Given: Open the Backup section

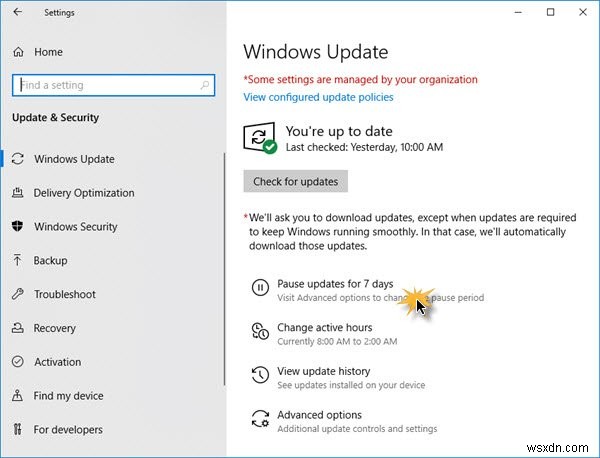Looking at the screenshot, I should tap(51, 260).
